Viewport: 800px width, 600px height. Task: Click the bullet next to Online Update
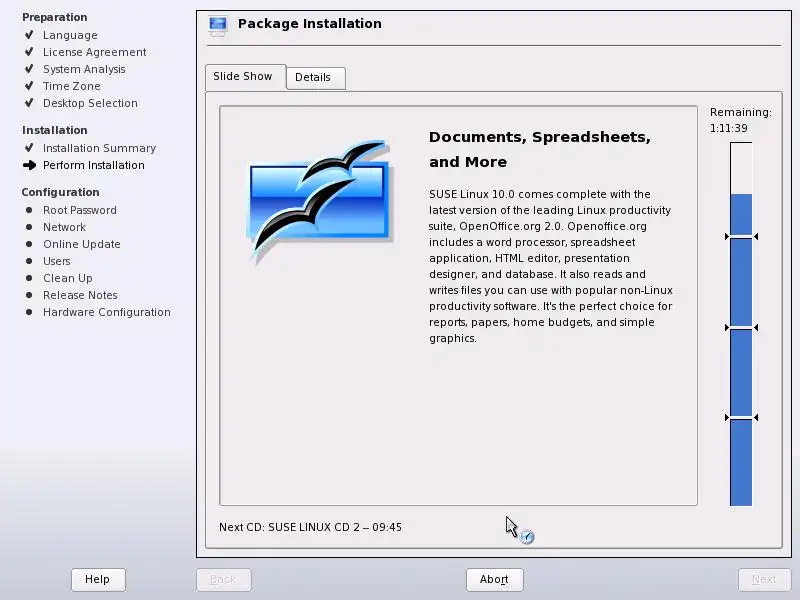[x=29, y=244]
